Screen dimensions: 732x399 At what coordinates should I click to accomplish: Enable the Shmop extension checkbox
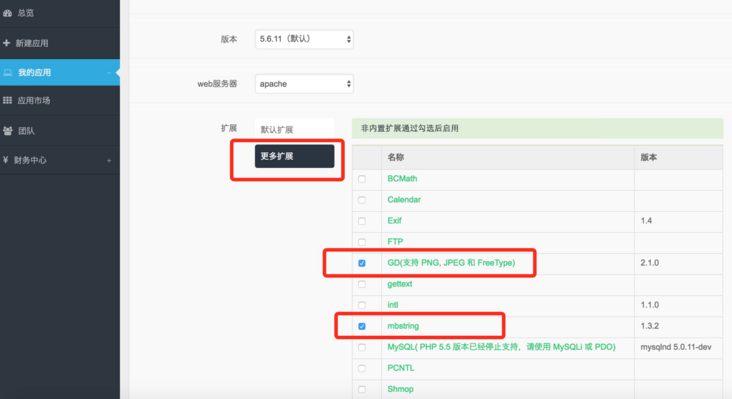coord(362,389)
